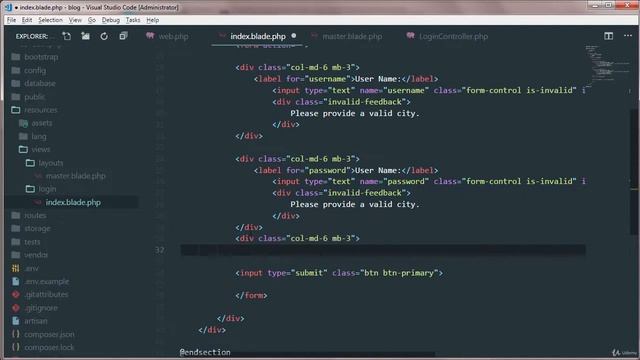Open the Help menu
Viewport: 640px width, 360px height.
coord(153,20)
